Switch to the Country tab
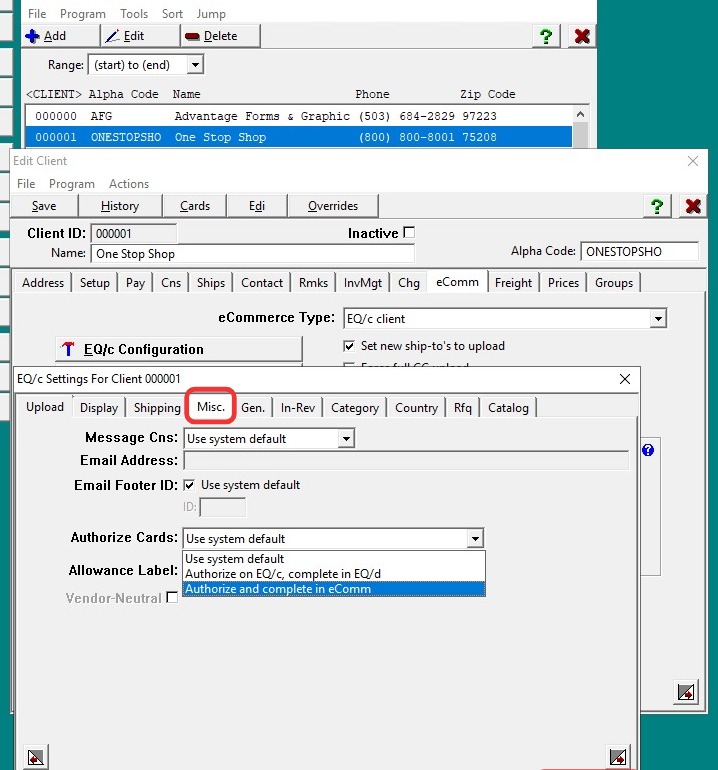 pos(416,408)
